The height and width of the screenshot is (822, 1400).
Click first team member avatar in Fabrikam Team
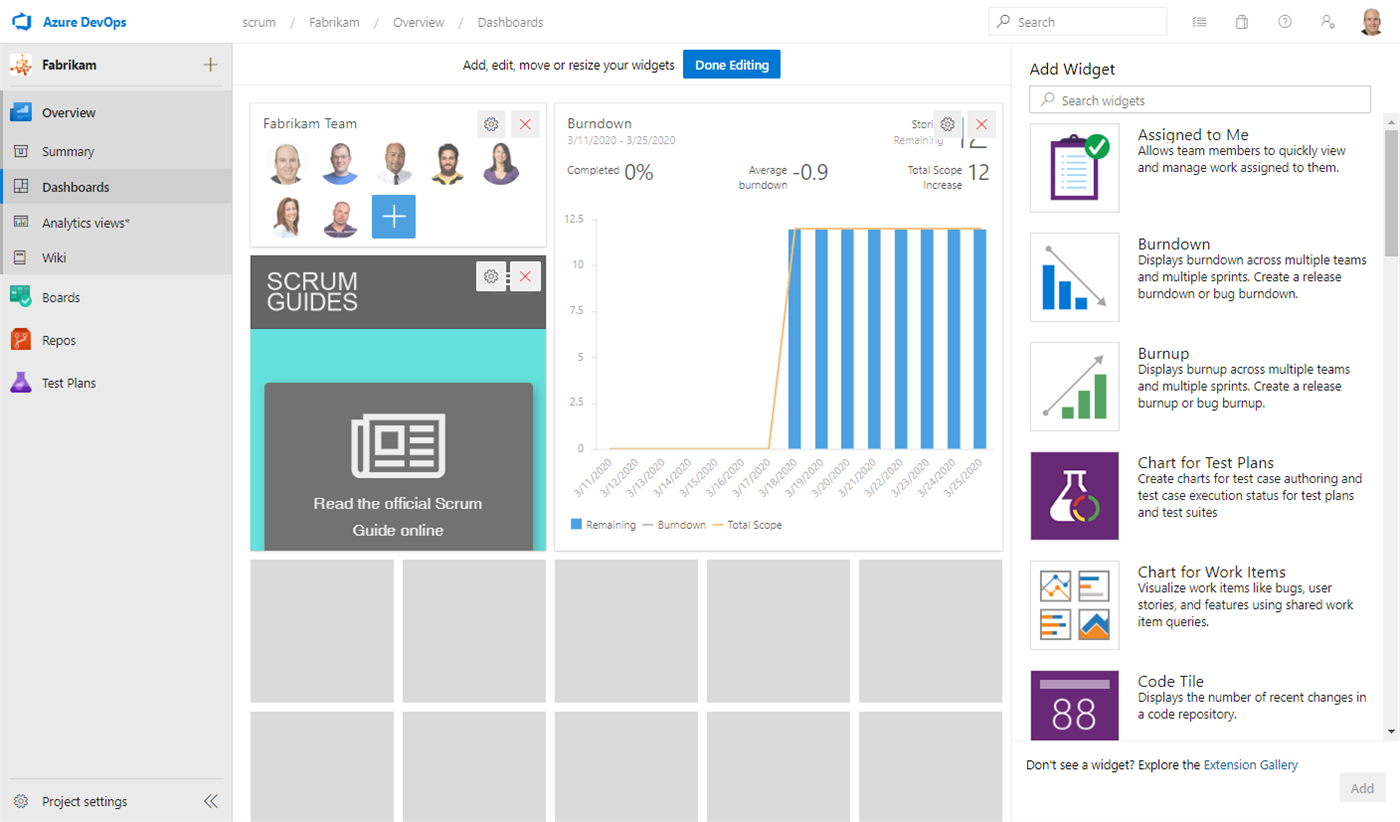click(286, 164)
